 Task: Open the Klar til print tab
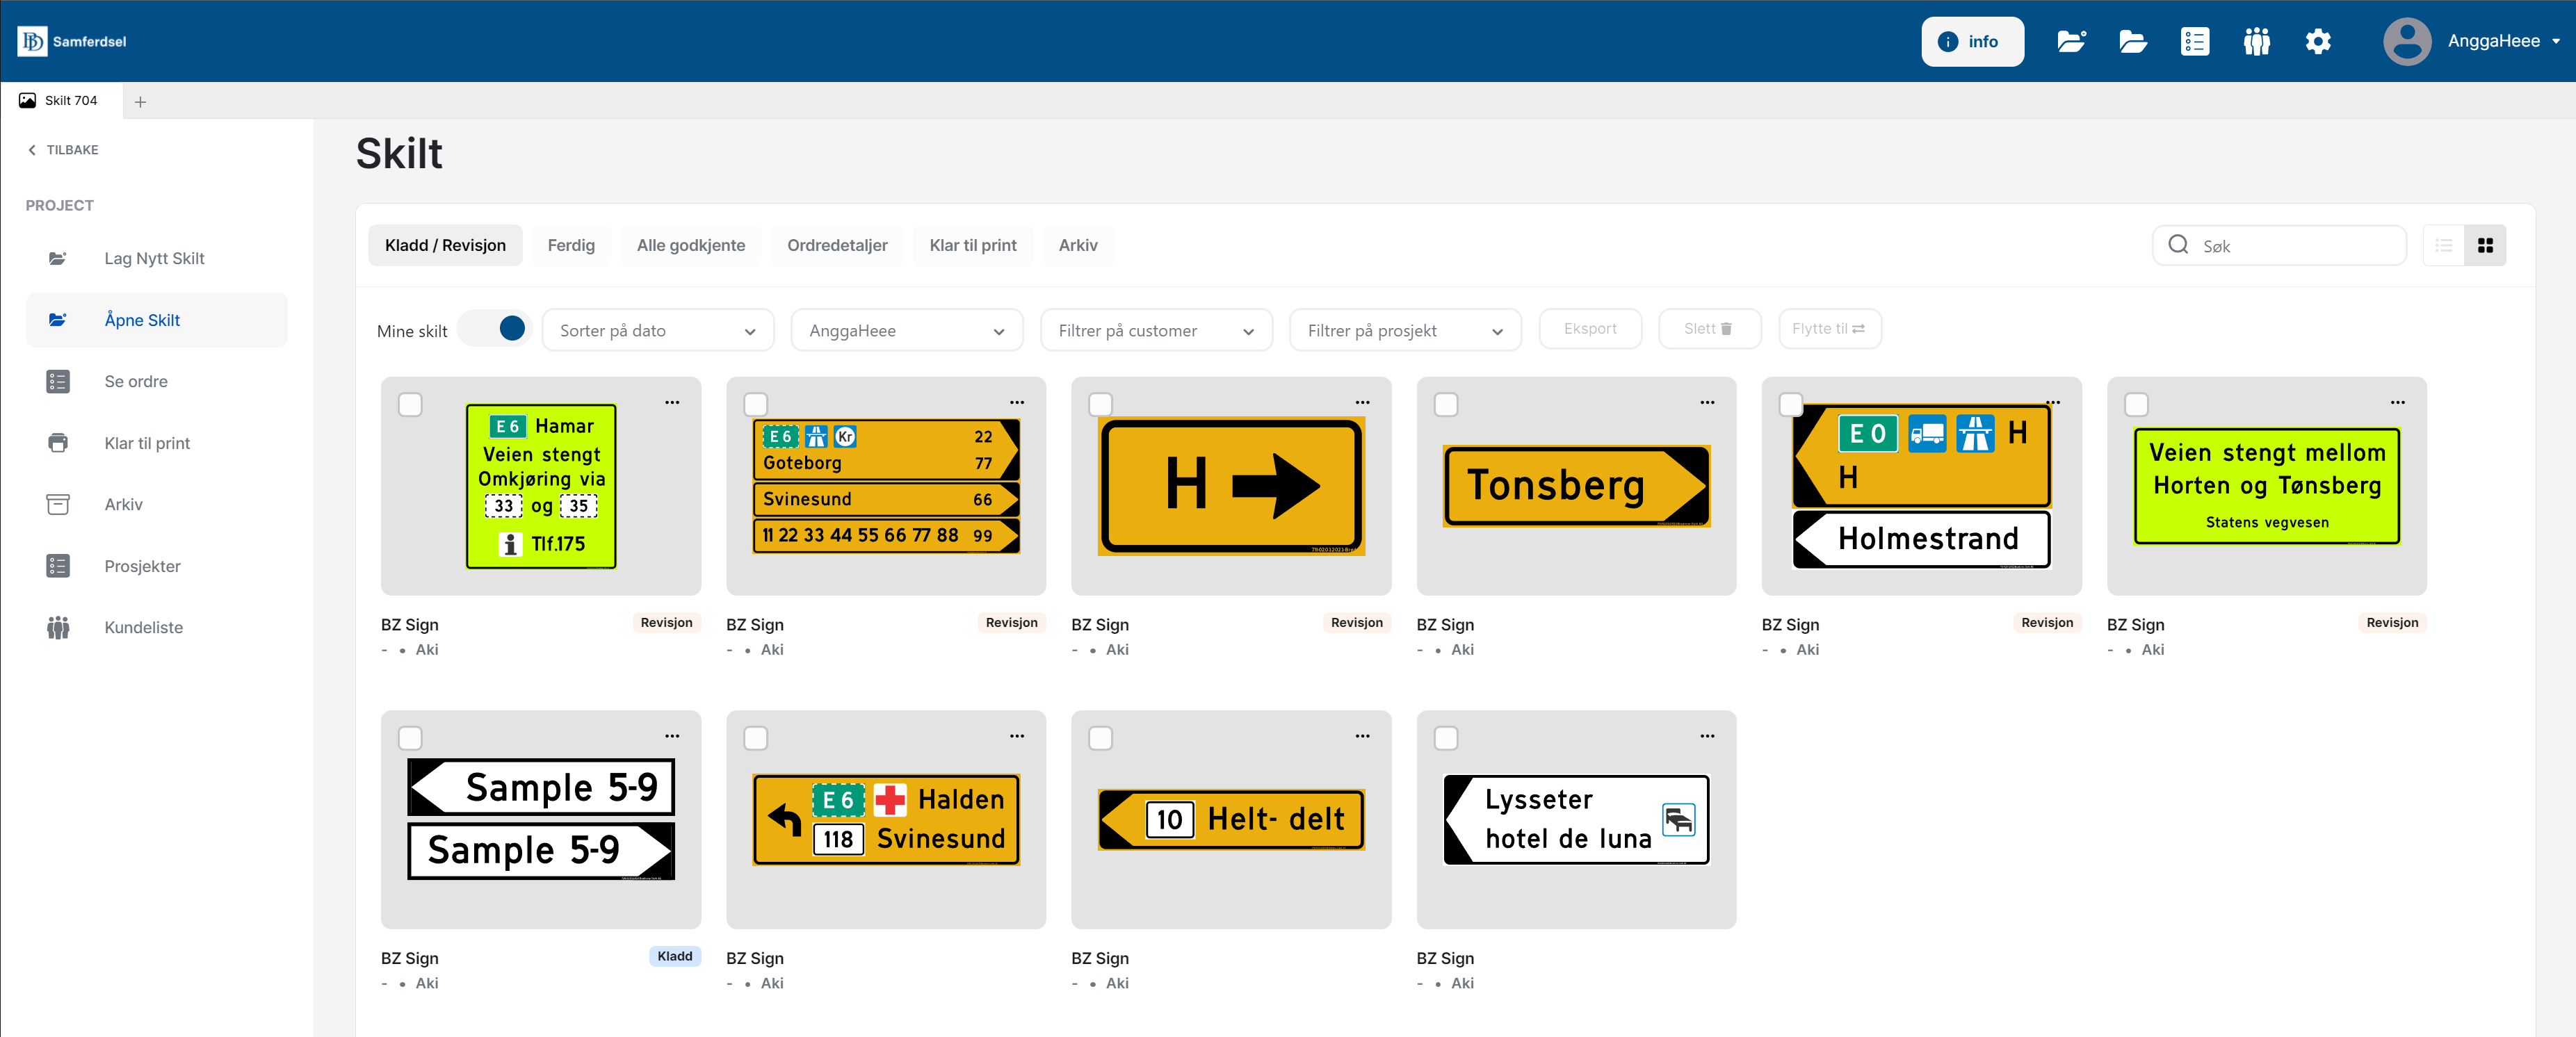972,245
